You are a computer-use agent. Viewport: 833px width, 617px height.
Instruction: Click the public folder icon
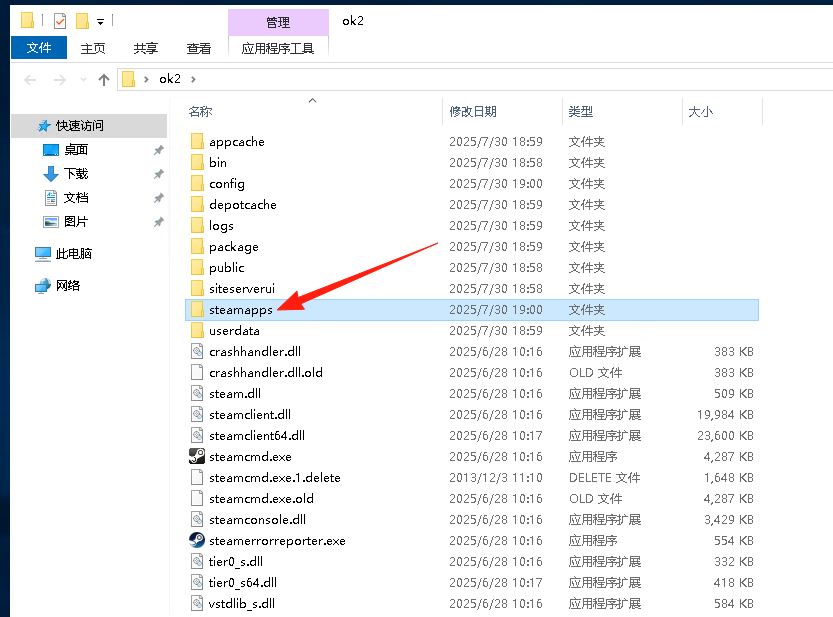tap(197, 267)
